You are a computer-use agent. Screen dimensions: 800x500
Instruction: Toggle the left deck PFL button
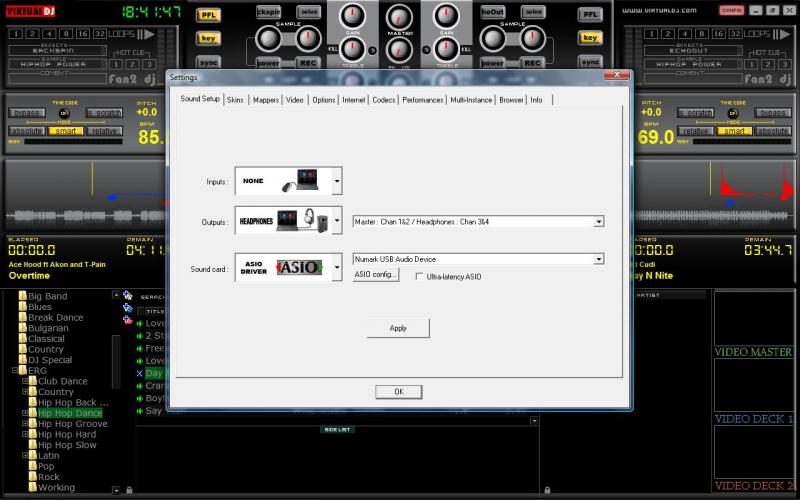tap(208, 15)
